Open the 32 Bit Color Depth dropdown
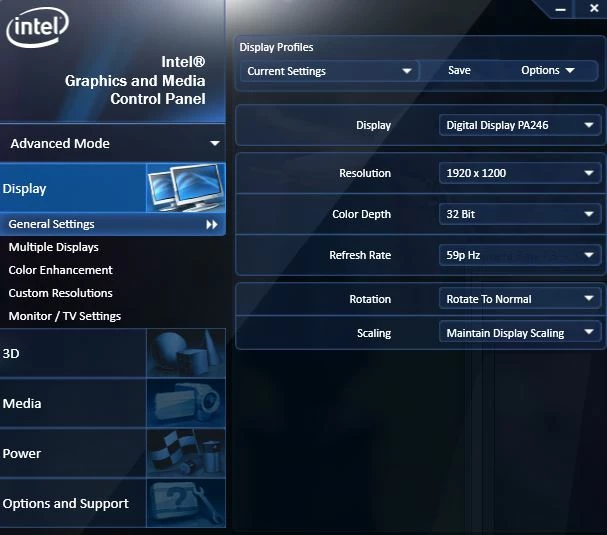The width and height of the screenshot is (607, 535). (520, 214)
